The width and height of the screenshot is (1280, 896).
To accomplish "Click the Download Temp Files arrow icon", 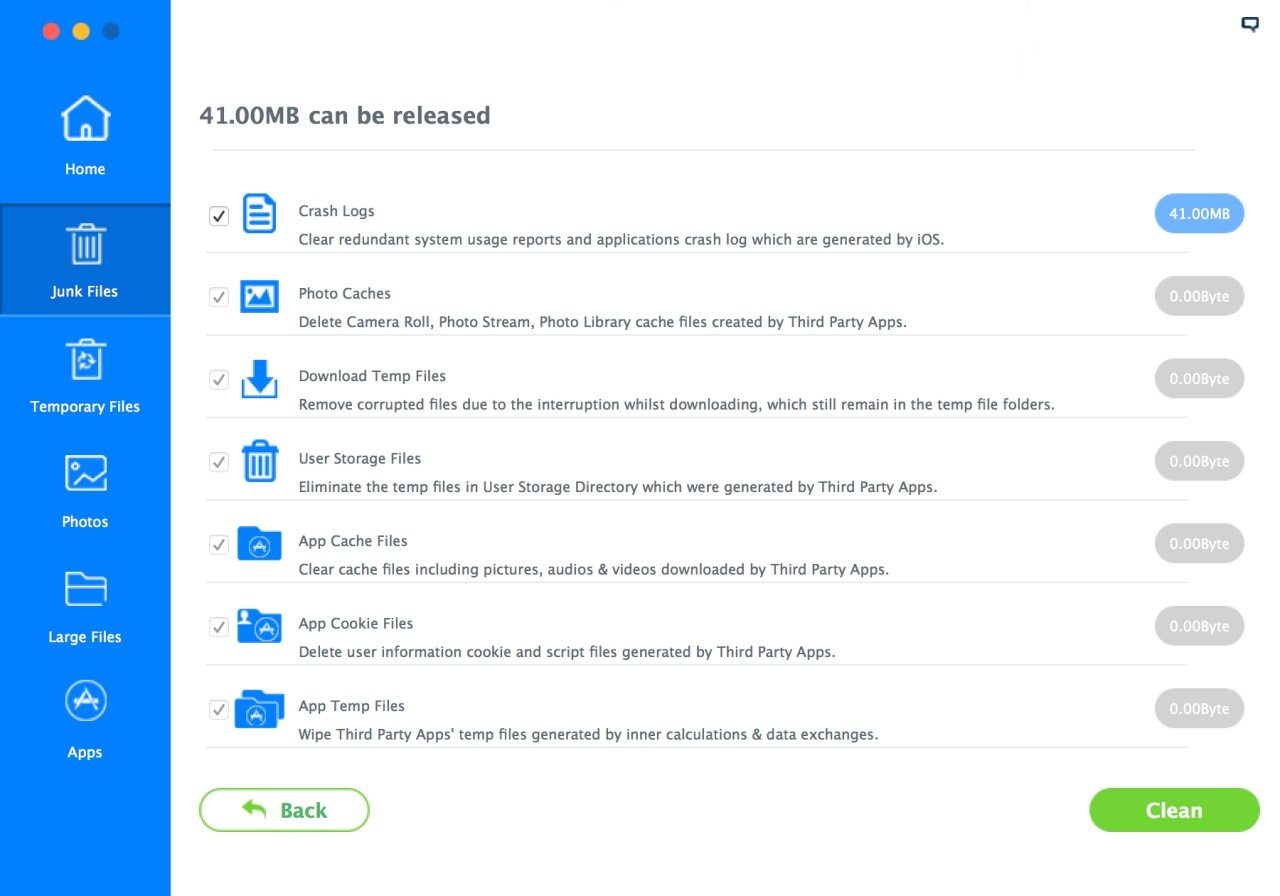I will [260, 379].
